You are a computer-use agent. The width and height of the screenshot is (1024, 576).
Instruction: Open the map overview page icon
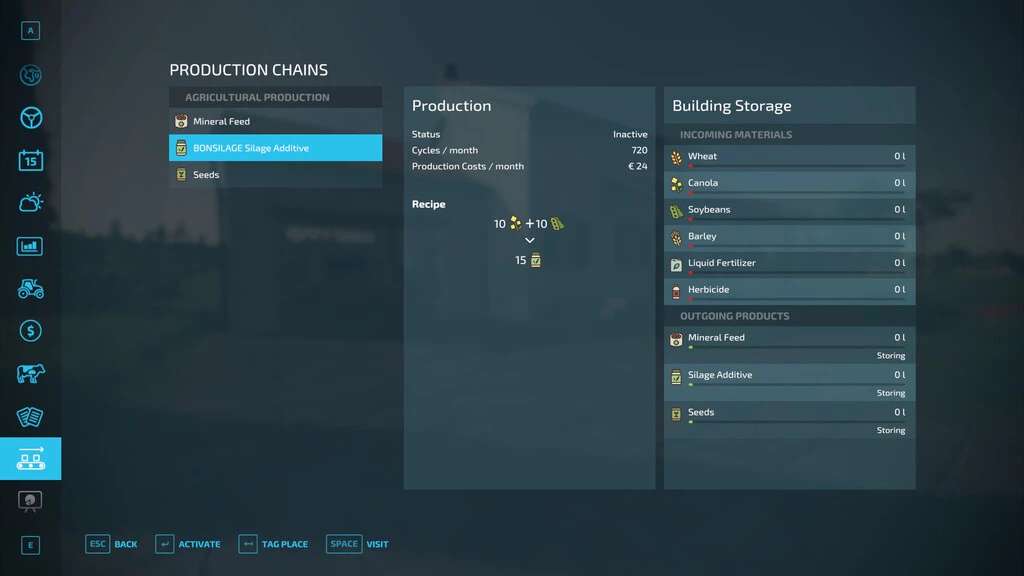30,75
